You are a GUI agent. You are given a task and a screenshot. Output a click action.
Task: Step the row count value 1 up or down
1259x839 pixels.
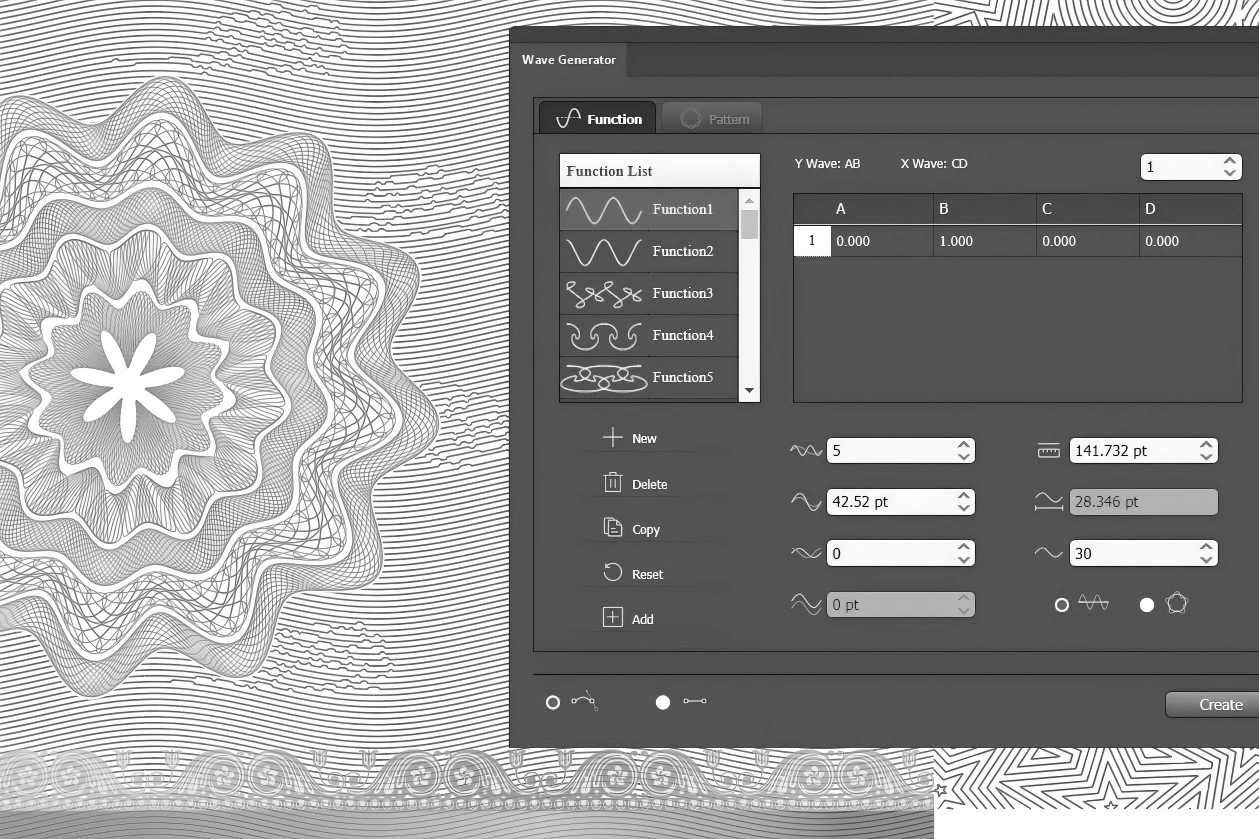coord(1231,167)
